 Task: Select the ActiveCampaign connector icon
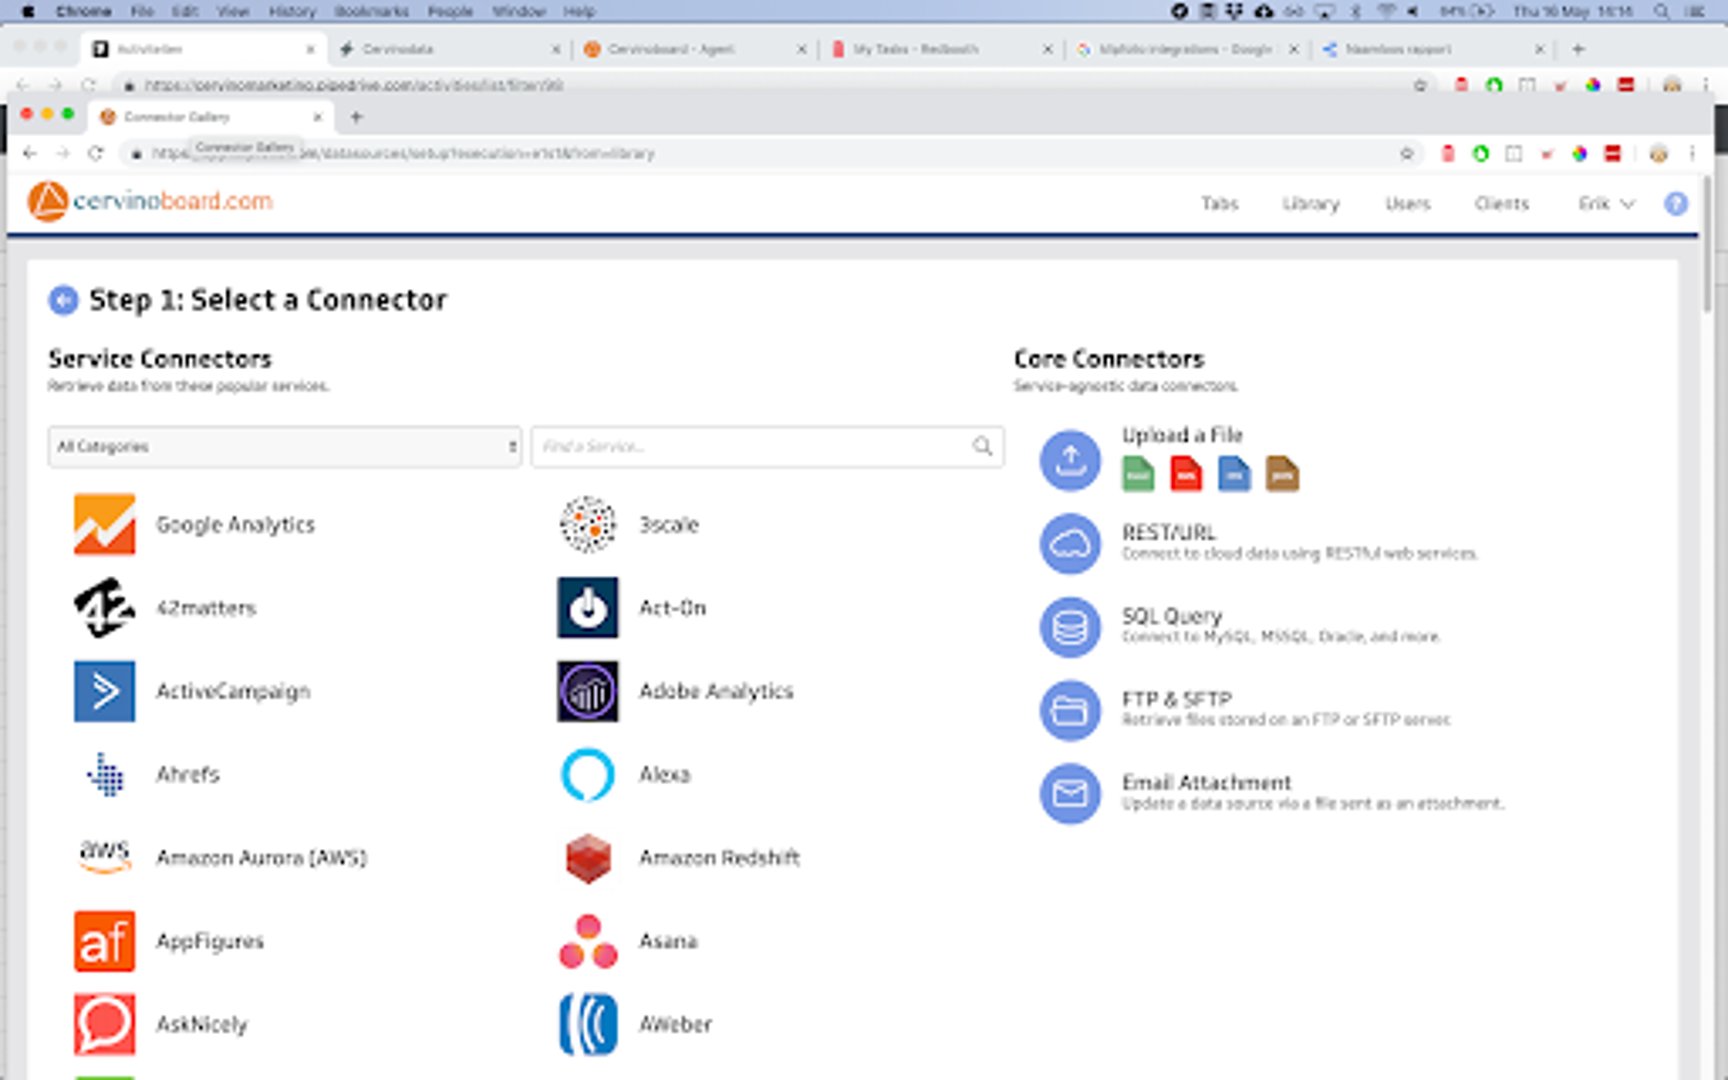point(104,691)
